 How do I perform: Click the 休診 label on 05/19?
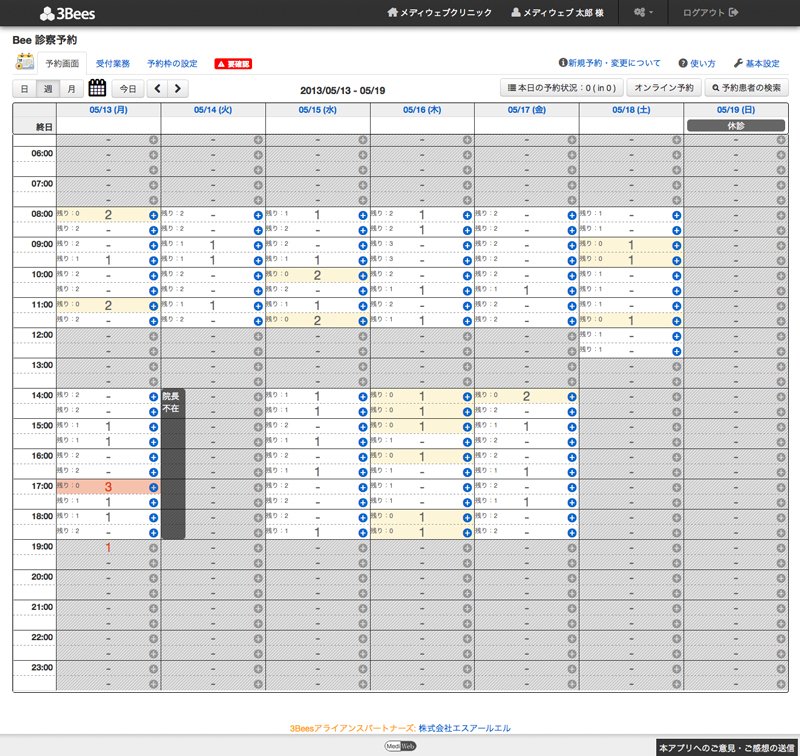[x=736, y=125]
